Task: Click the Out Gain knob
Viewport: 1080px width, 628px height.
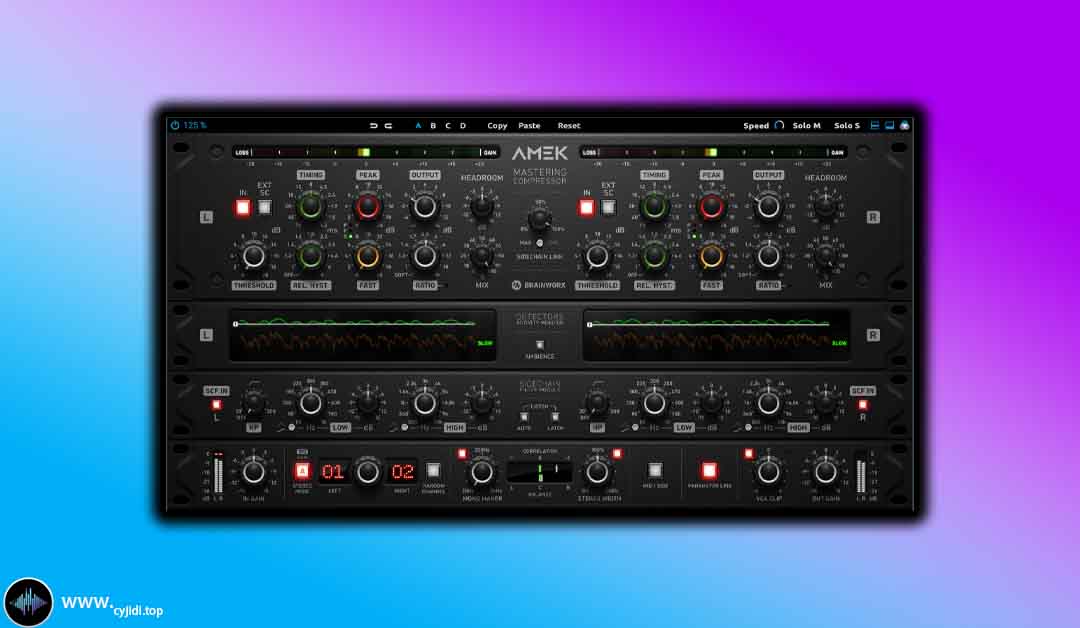Action: coord(825,472)
